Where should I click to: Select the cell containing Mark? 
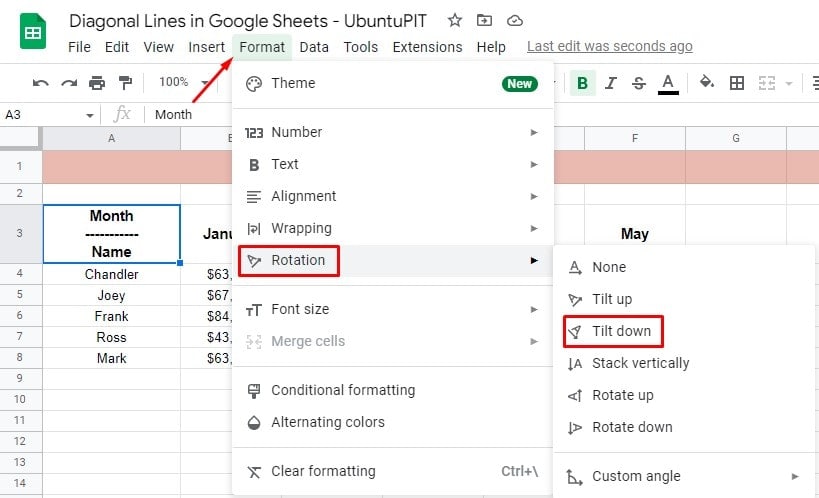pyautogui.click(x=111, y=358)
